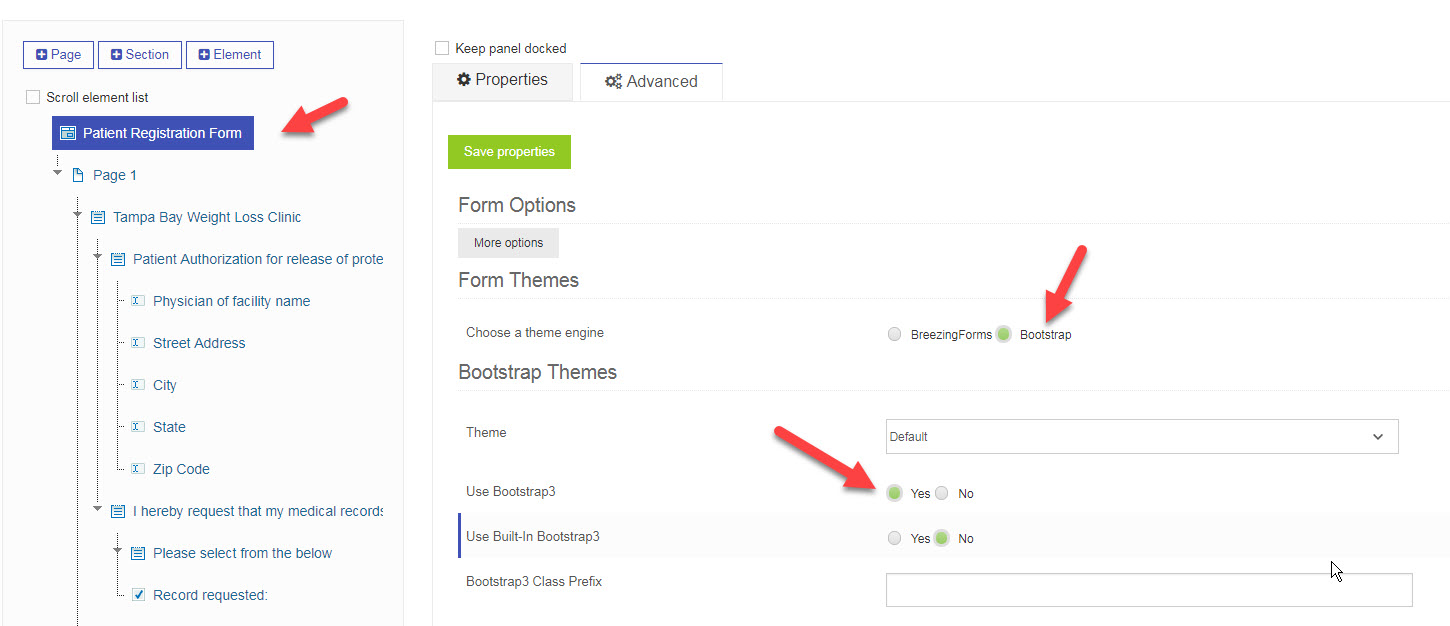
Task: Click the section icon beside Tampa Bay Weight Loss Clinic
Action: [96, 216]
